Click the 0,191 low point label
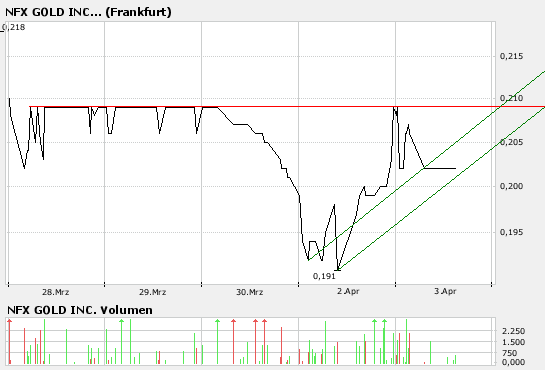 tap(324, 276)
